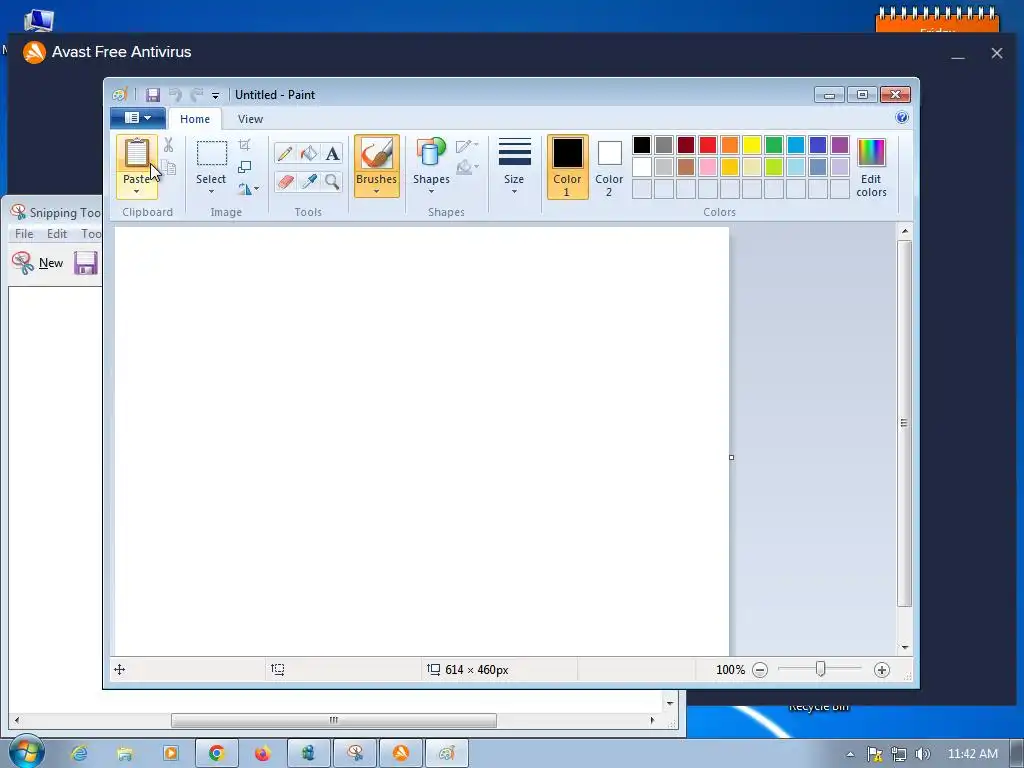Viewport: 1024px width, 768px height.
Task: Expand the Rotate or flip dropdown
Action: click(x=248, y=189)
